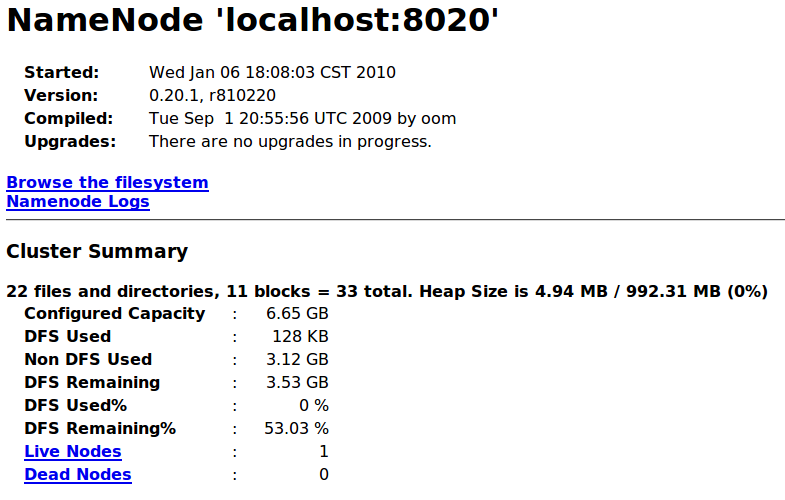The width and height of the screenshot is (785, 500).
Task: Click the Configured Capacity value 6.65 GB
Action: (x=297, y=313)
